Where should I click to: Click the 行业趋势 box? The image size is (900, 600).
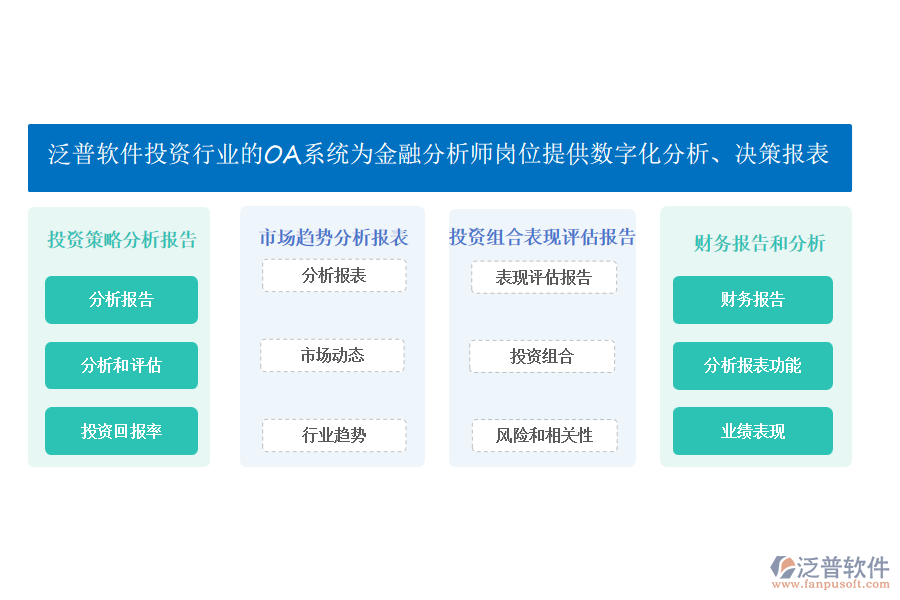point(334,435)
